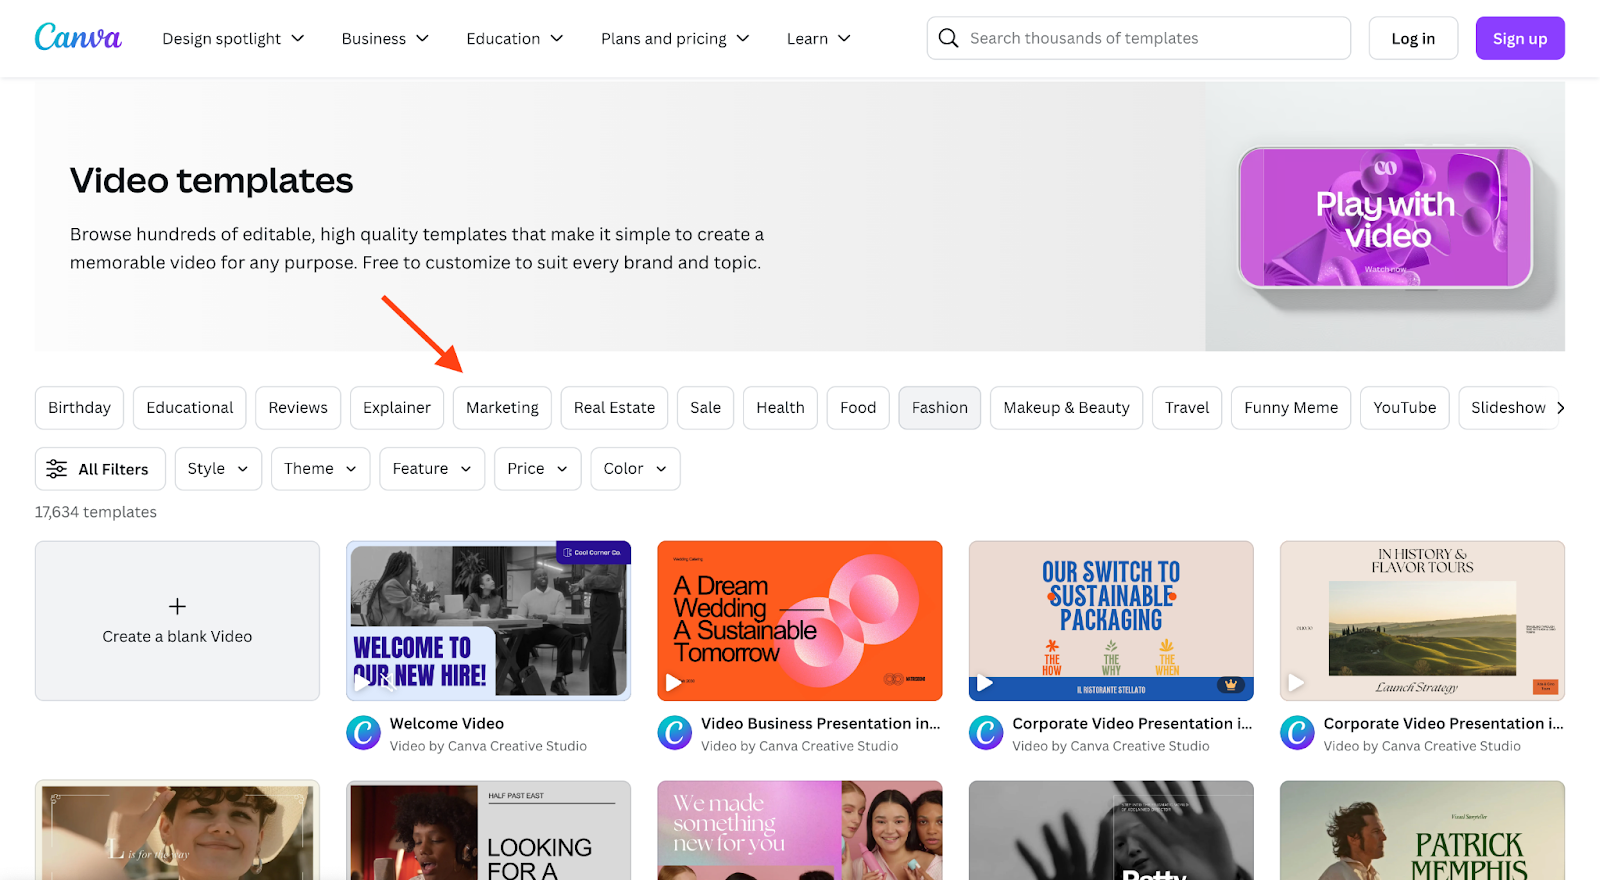Select the Real Estate category chip
Viewport: 1600px width, 880px height.
[x=614, y=408]
